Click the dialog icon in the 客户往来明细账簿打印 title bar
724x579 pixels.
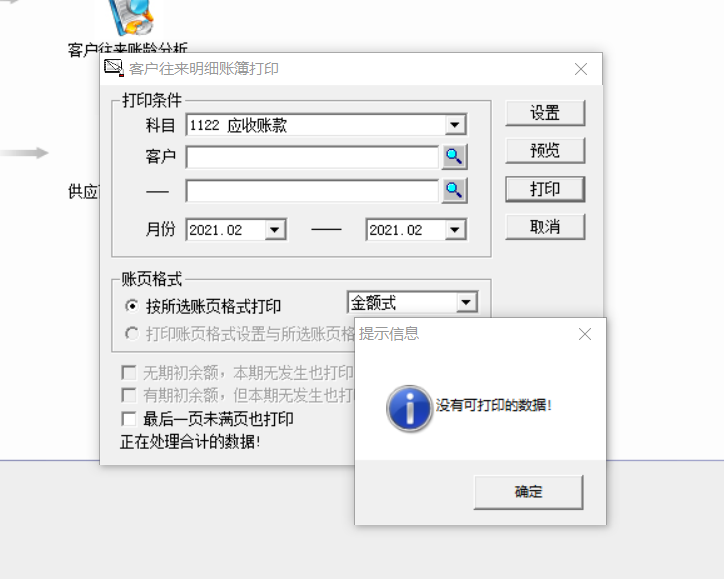[114, 68]
